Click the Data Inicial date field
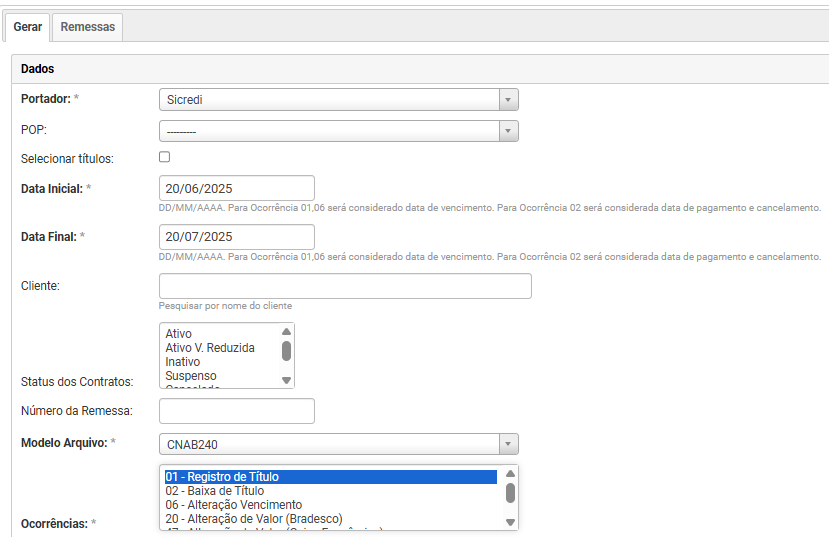Viewport: 829px width, 537px height. tap(237, 188)
